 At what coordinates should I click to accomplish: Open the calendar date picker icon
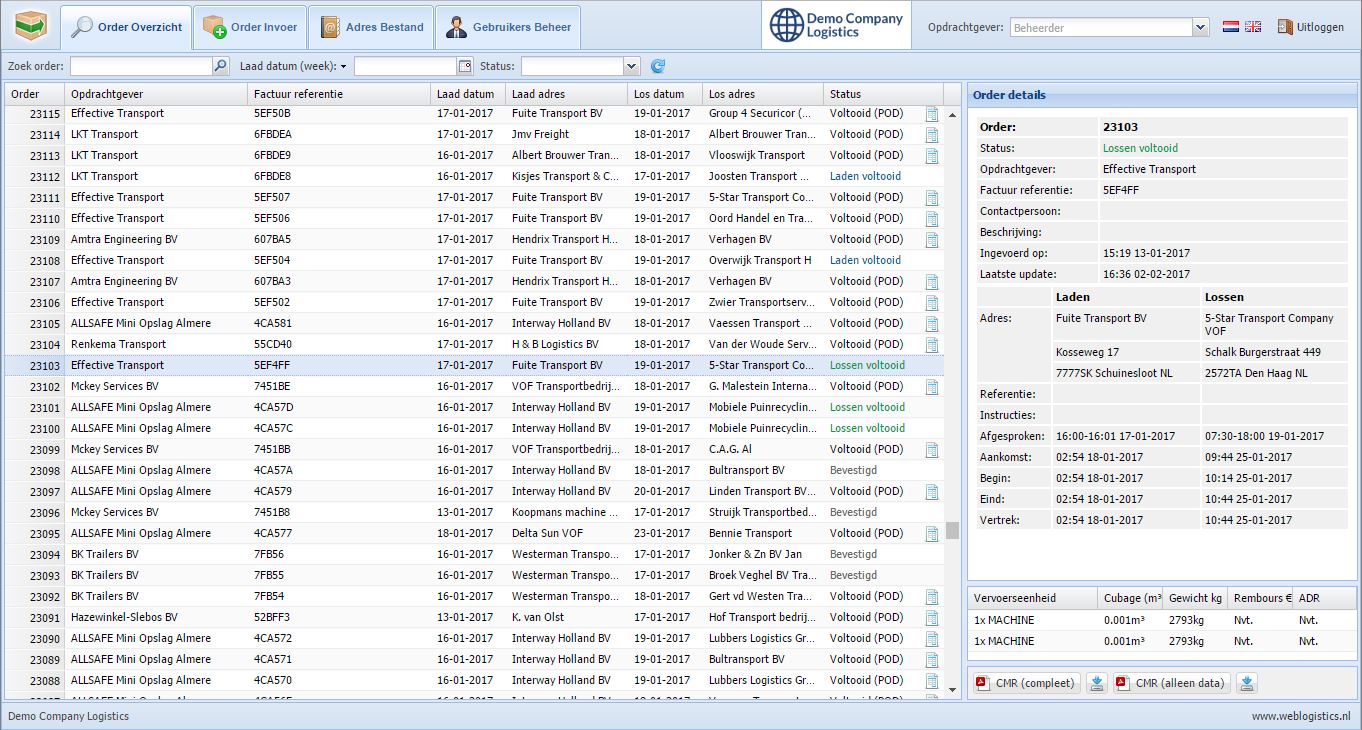point(465,66)
